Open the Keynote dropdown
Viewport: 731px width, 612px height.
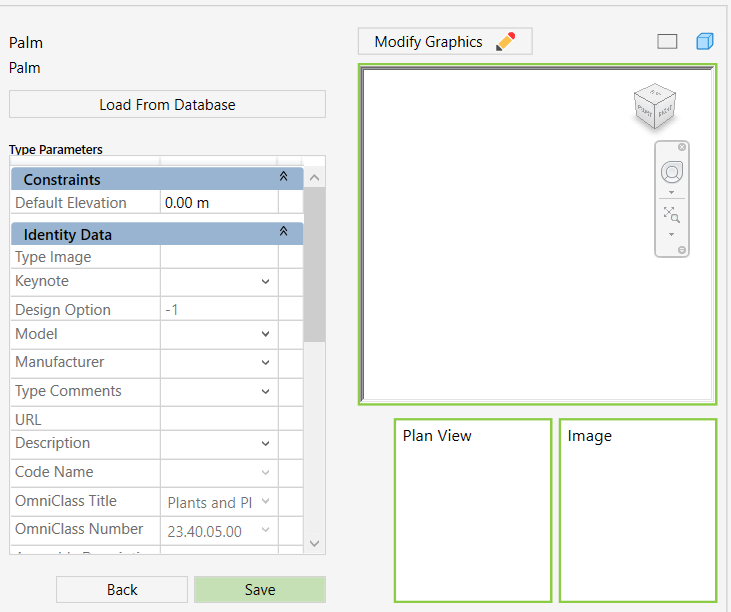265,282
